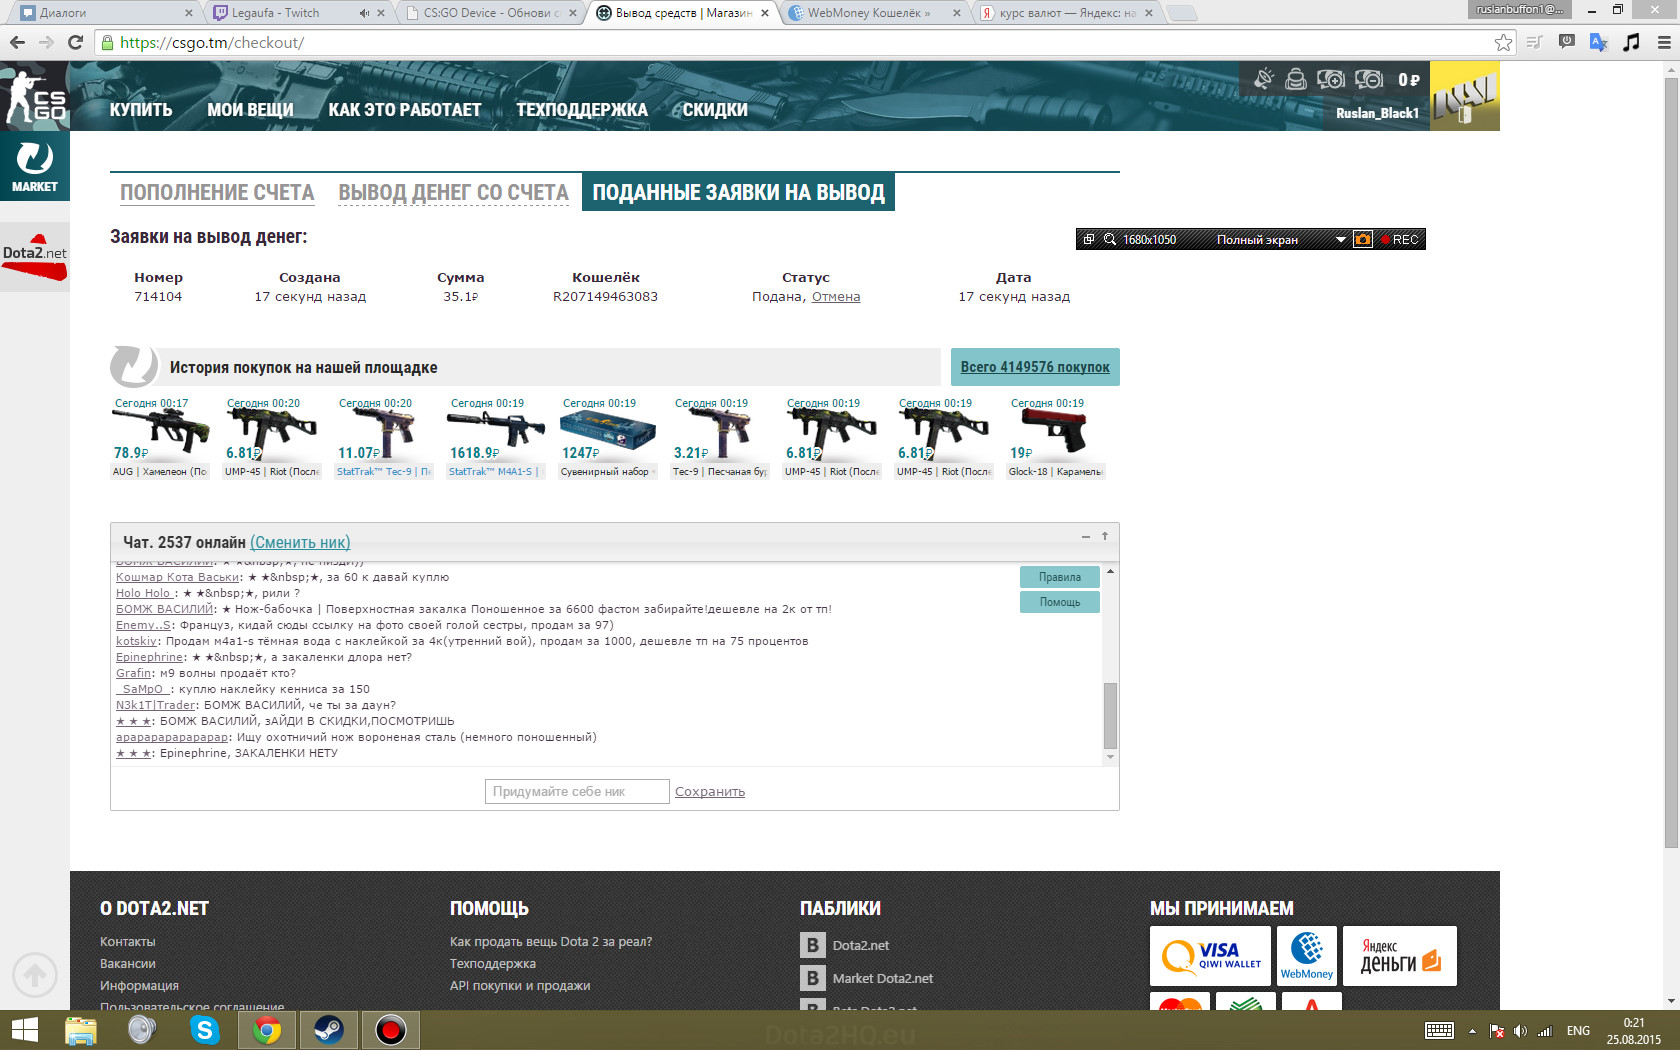Click the chat Помощь button
Screen dimensions: 1680x1050
(1059, 602)
